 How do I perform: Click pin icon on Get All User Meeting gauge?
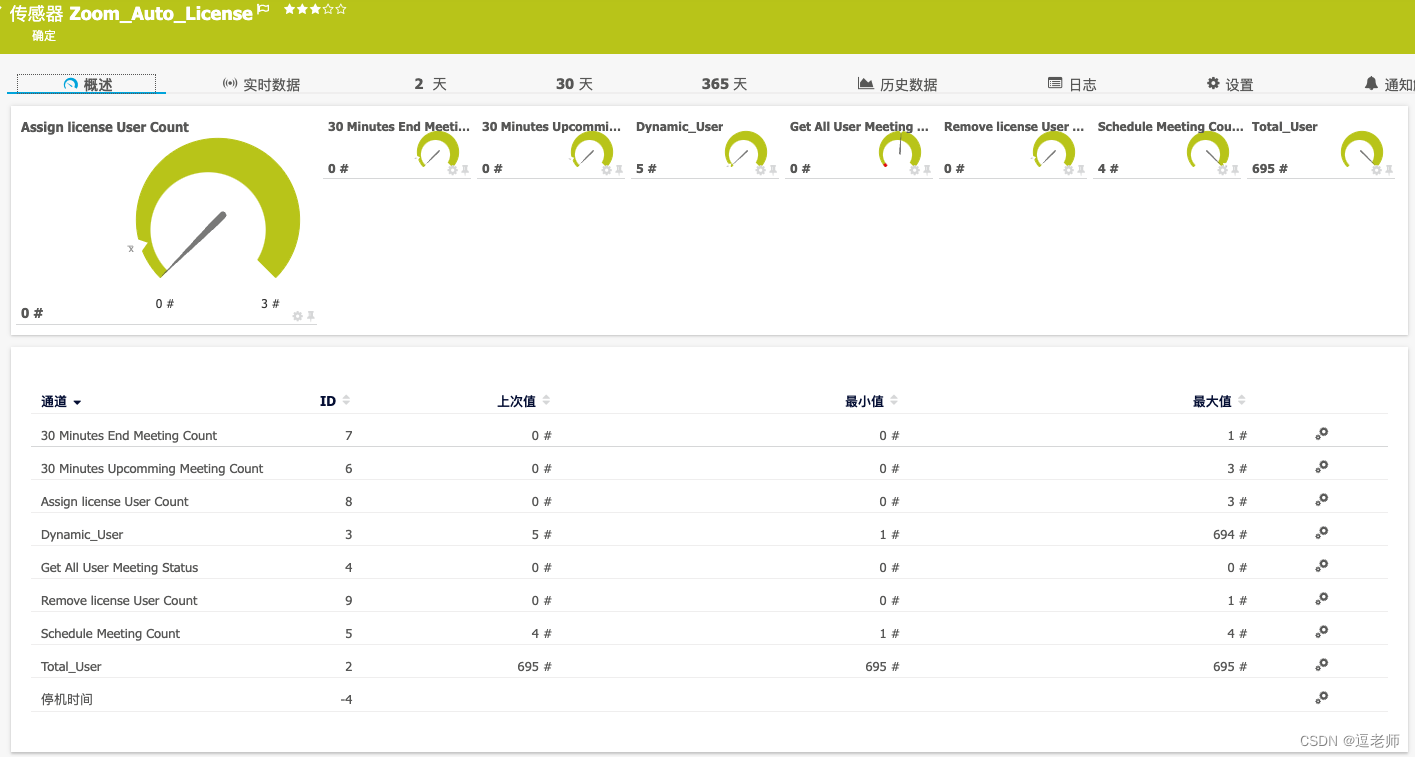point(927,170)
